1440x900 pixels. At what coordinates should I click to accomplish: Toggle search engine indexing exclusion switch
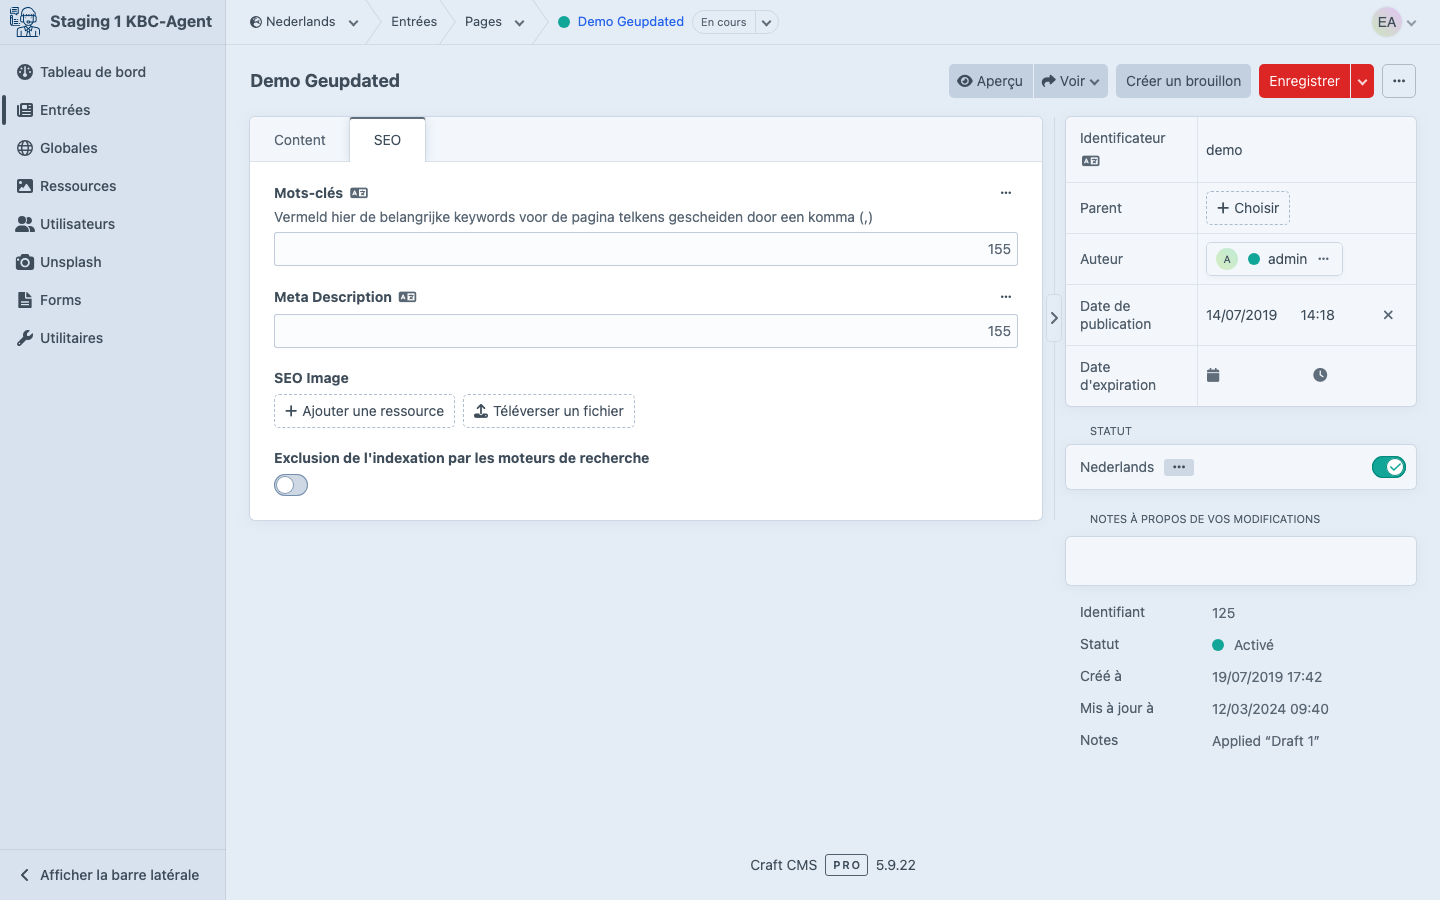tap(291, 485)
